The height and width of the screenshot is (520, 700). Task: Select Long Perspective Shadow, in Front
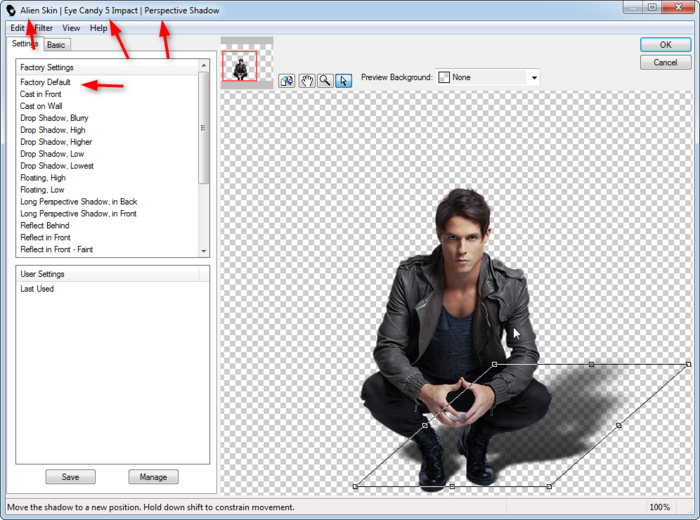tap(78, 214)
